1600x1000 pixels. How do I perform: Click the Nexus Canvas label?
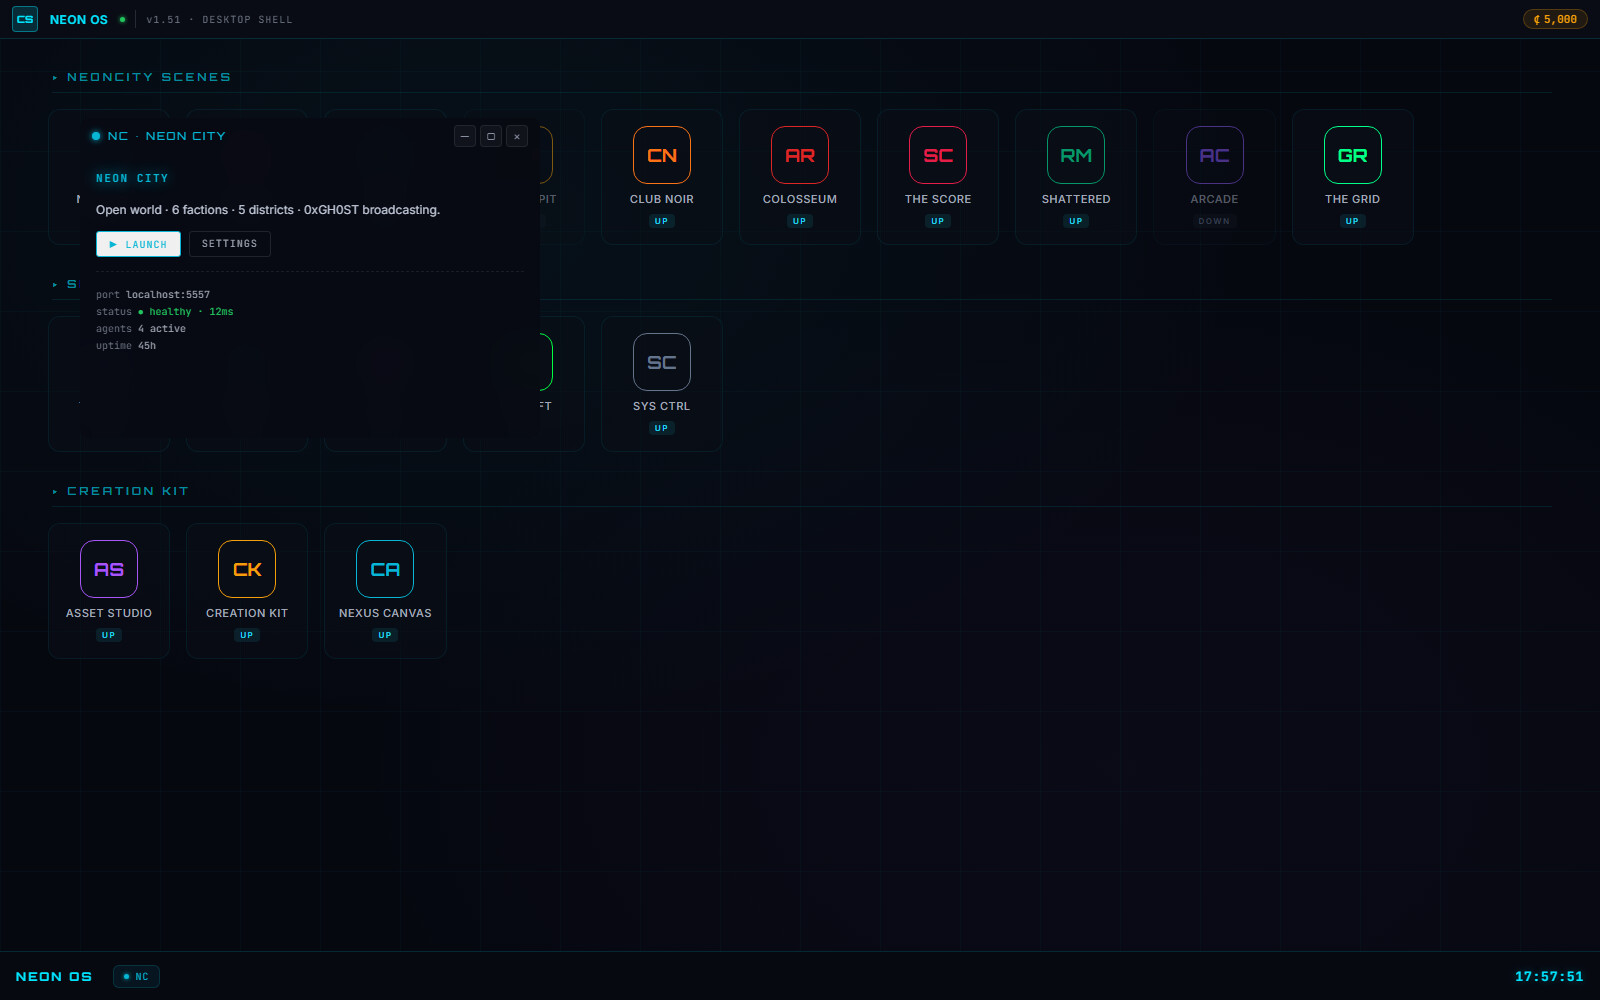point(385,613)
